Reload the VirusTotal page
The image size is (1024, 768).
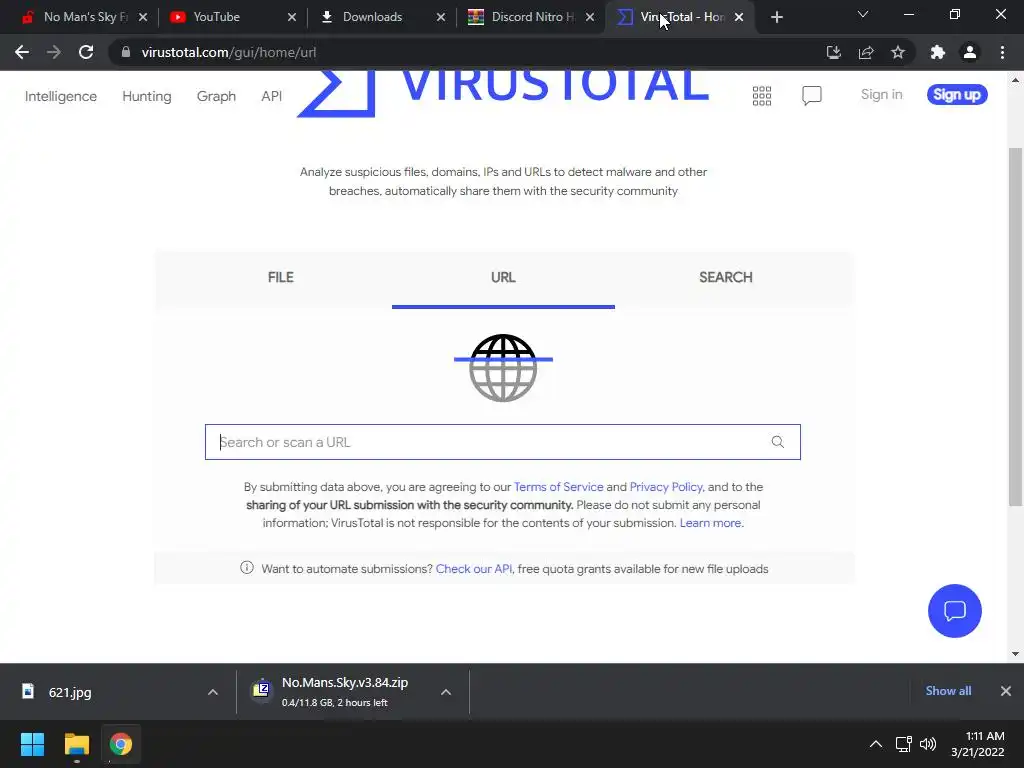click(86, 52)
